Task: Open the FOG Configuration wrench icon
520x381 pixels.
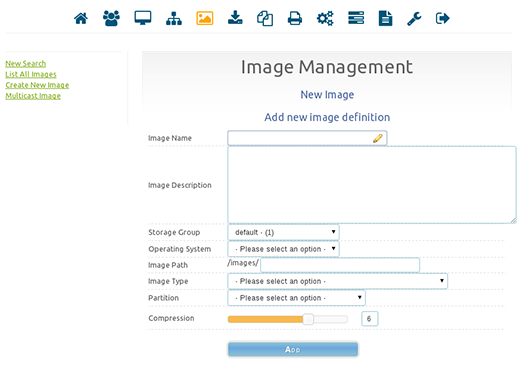Action: click(414, 19)
